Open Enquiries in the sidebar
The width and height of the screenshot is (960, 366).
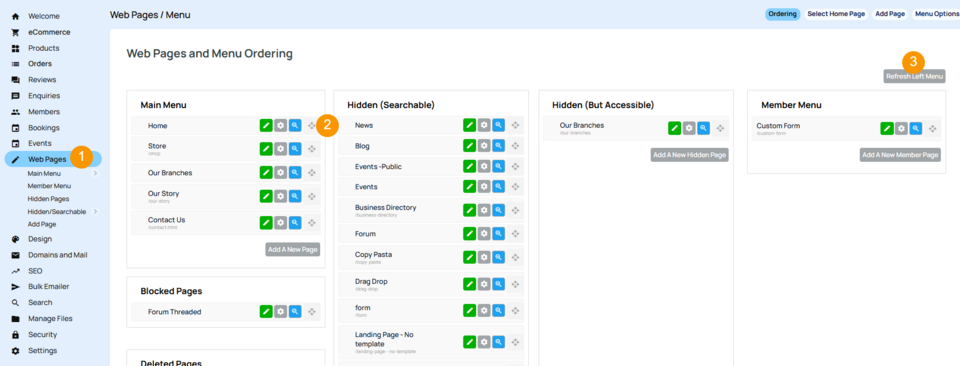click(x=44, y=95)
